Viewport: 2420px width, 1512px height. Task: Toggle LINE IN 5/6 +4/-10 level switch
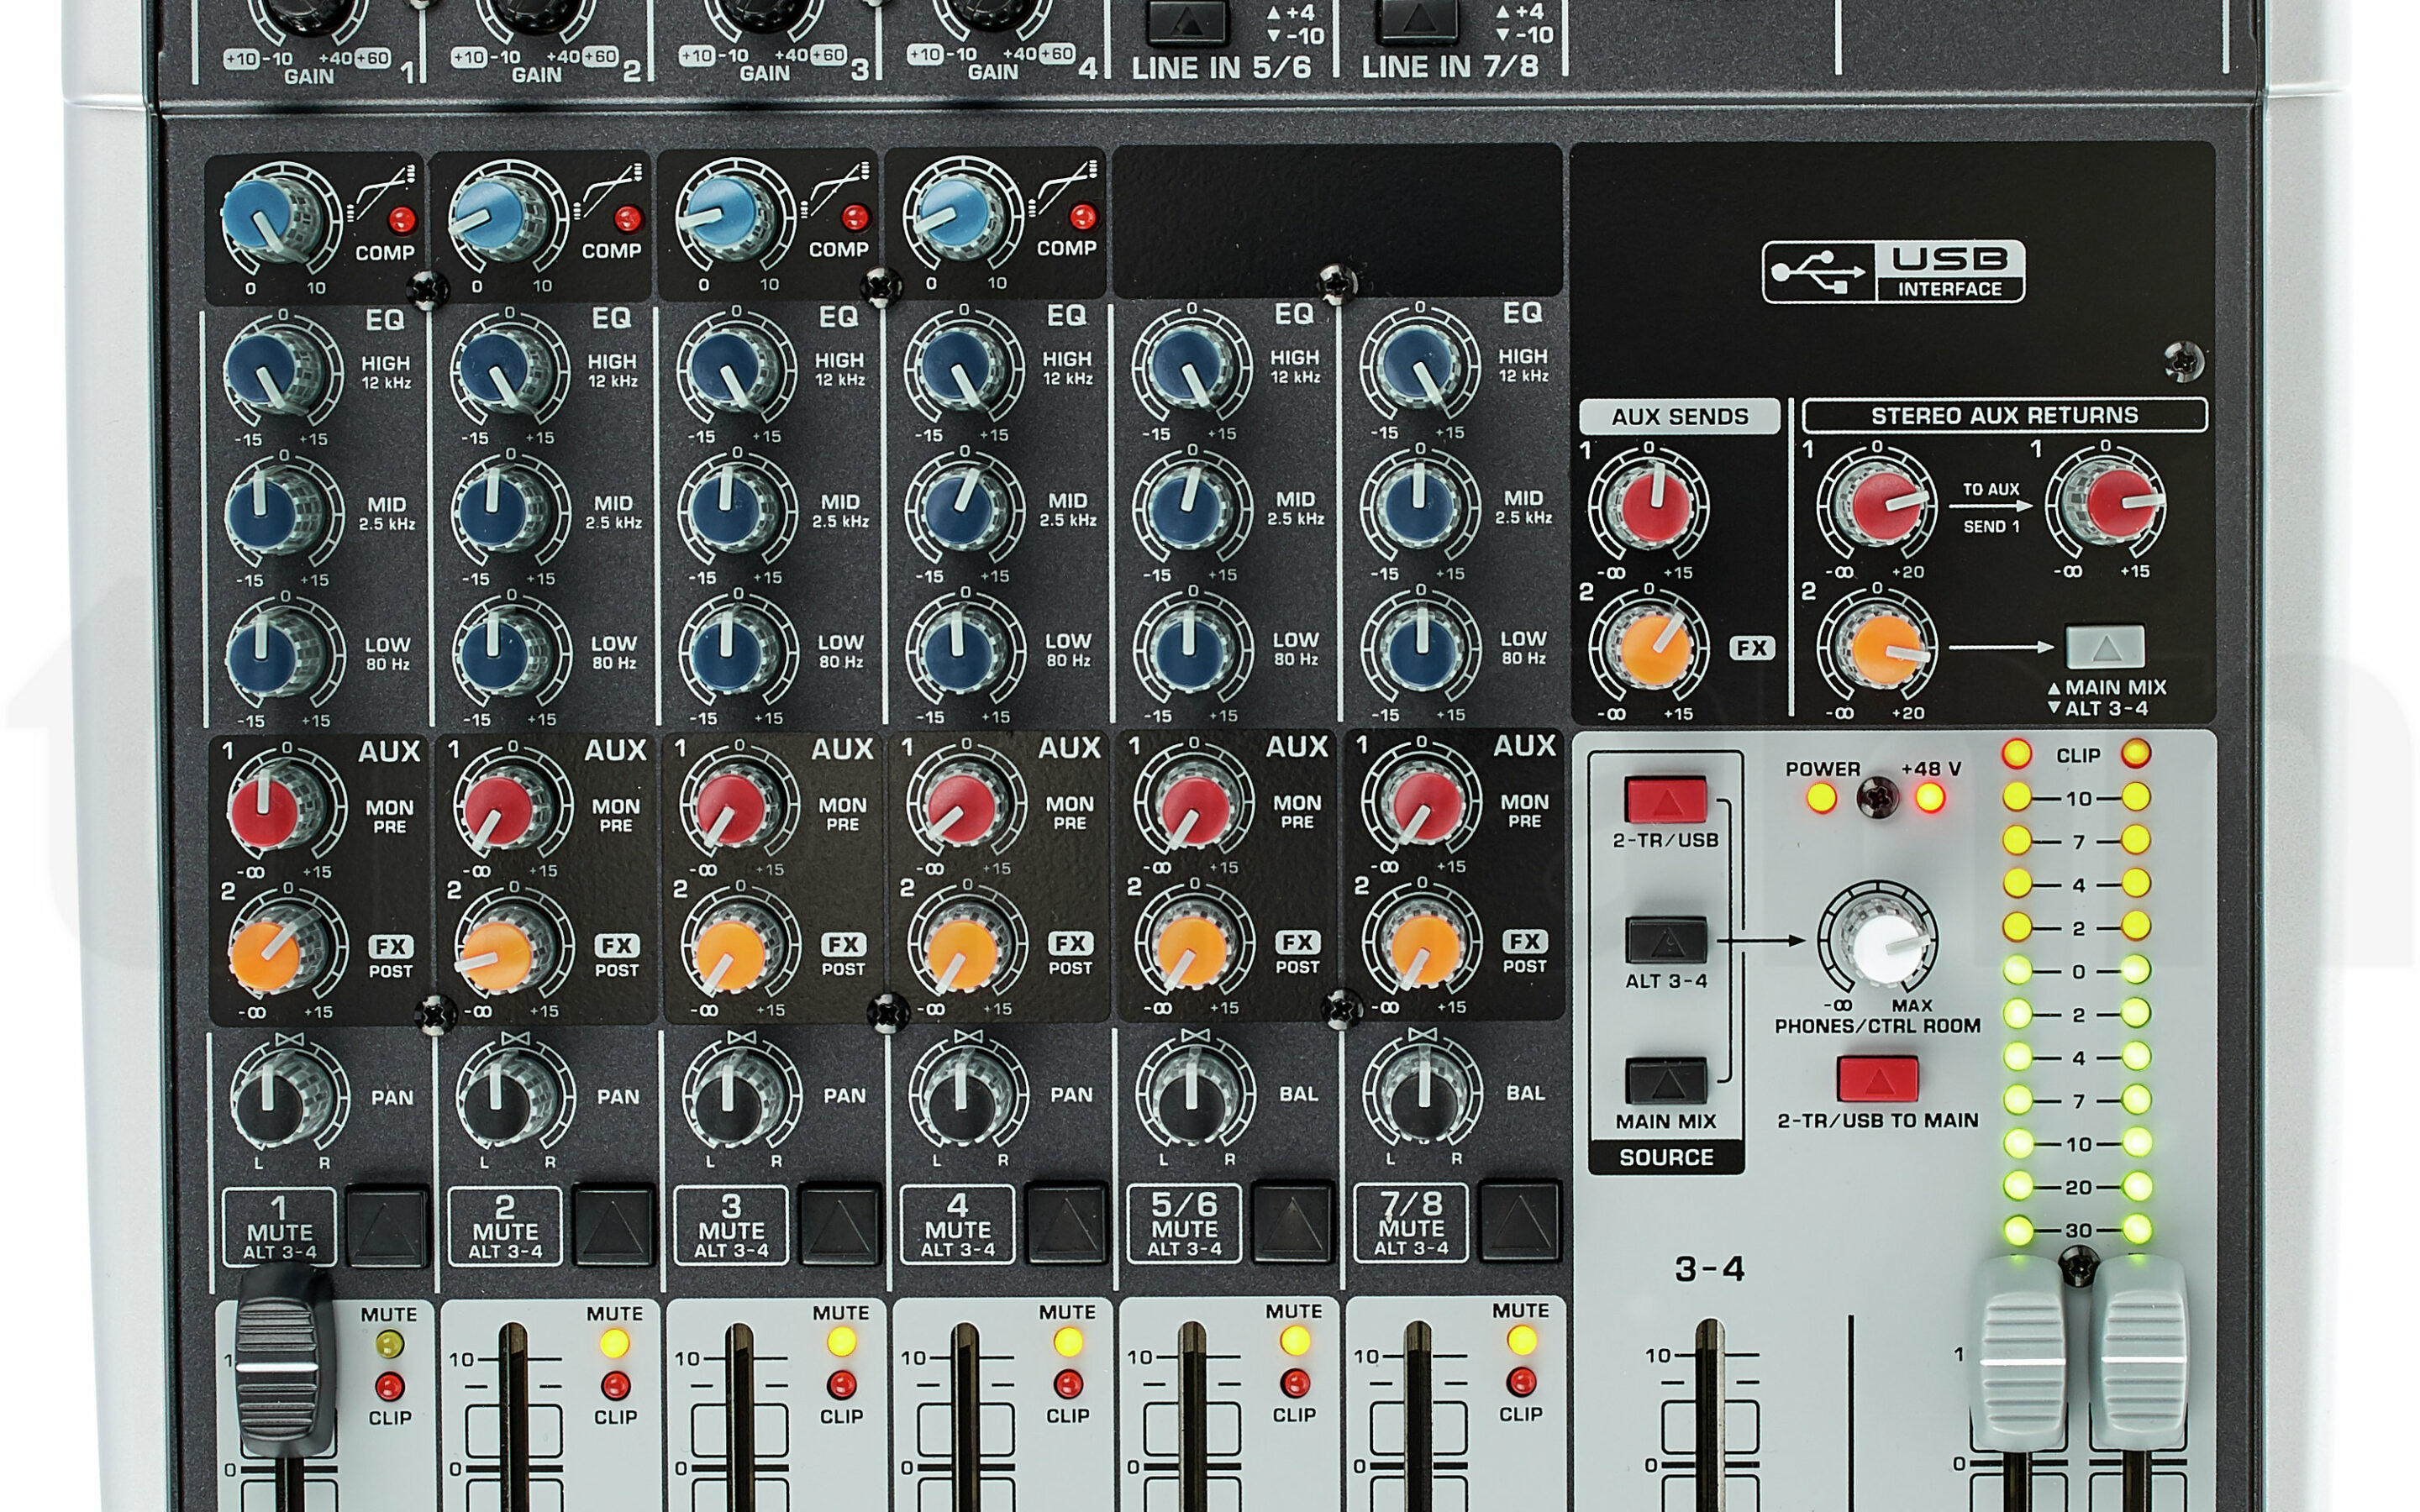tap(1188, 22)
